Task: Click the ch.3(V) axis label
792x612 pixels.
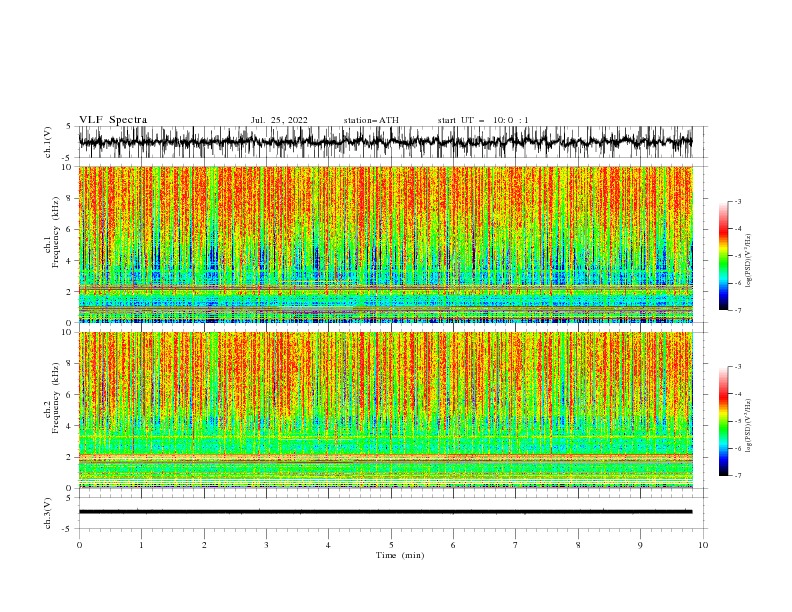Action: pyautogui.click(x=48, y=513)
